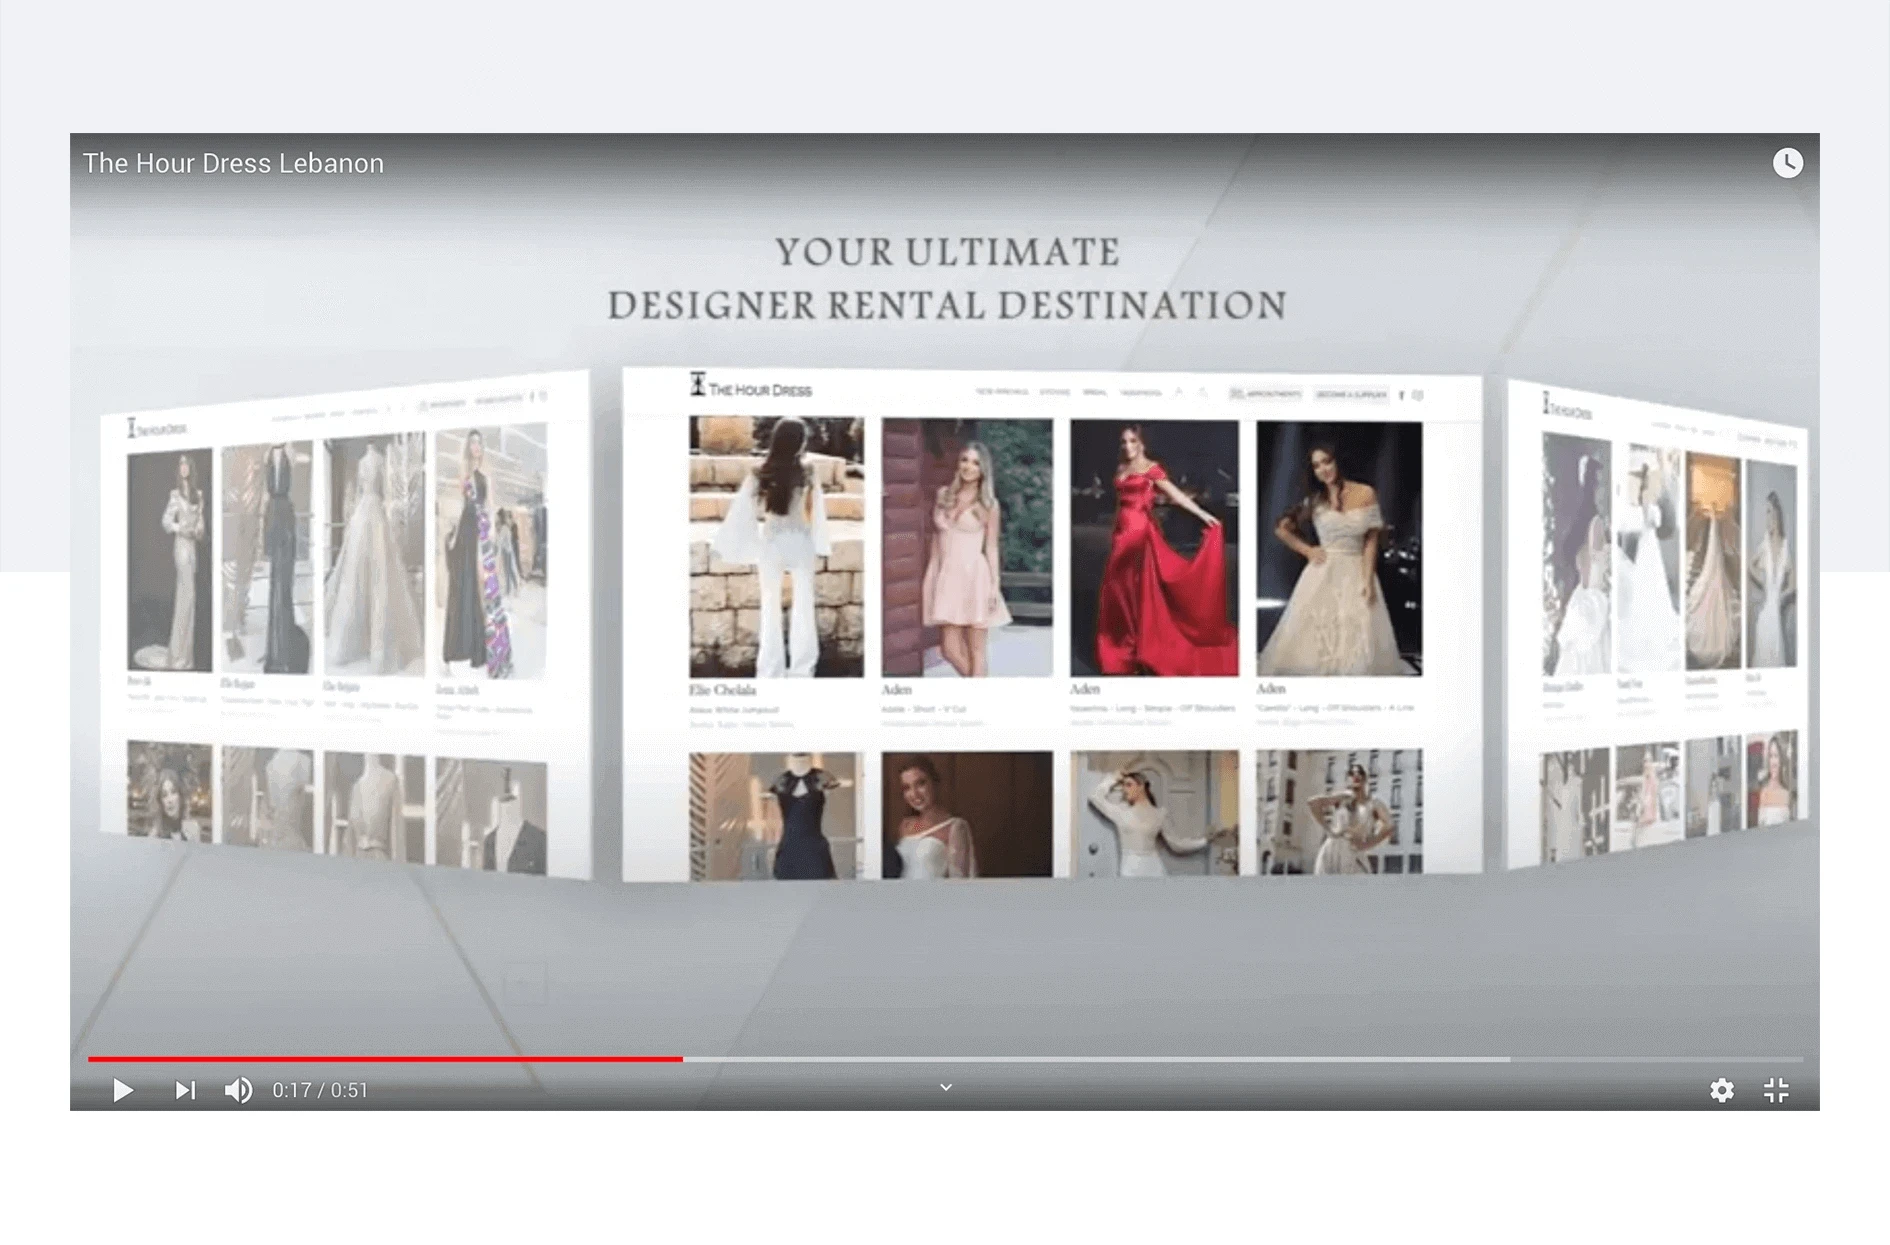Click the Appointments button in site header
Image resolution: width=1890 pixels, height=1245 pixels.
point(1265,394)
